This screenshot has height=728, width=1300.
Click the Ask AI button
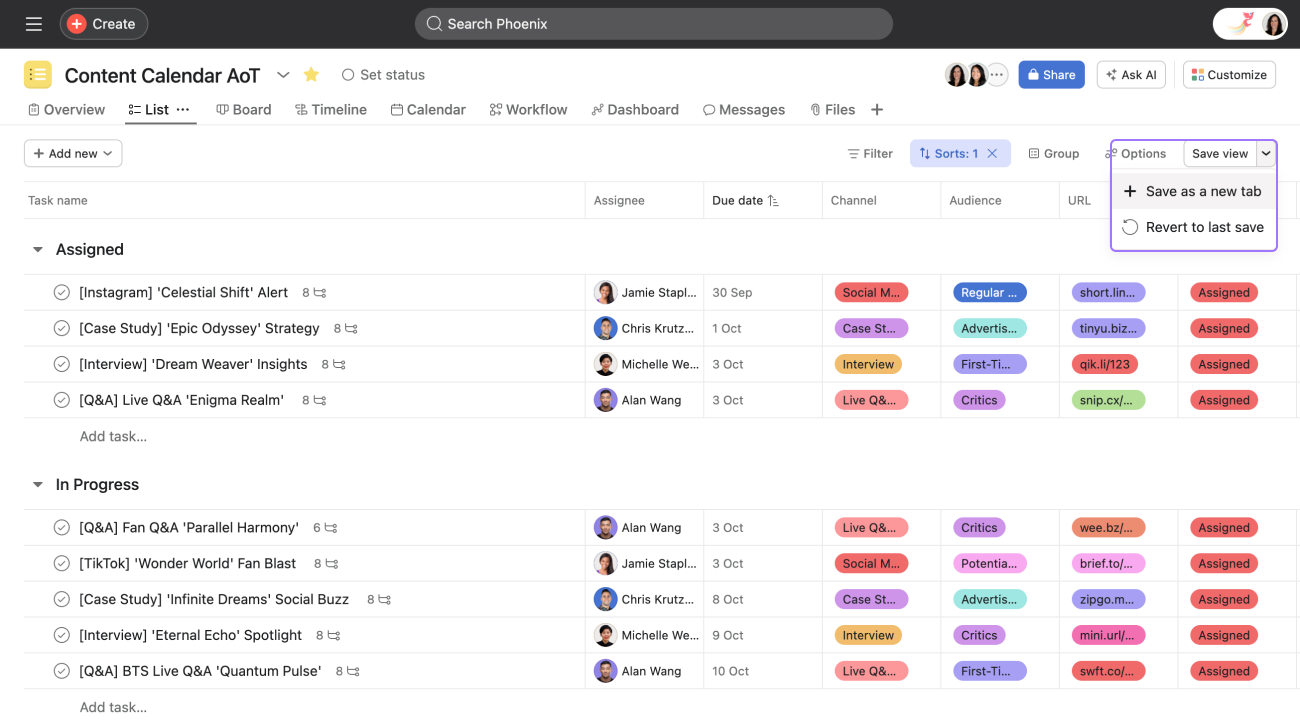pos(1131,75)
